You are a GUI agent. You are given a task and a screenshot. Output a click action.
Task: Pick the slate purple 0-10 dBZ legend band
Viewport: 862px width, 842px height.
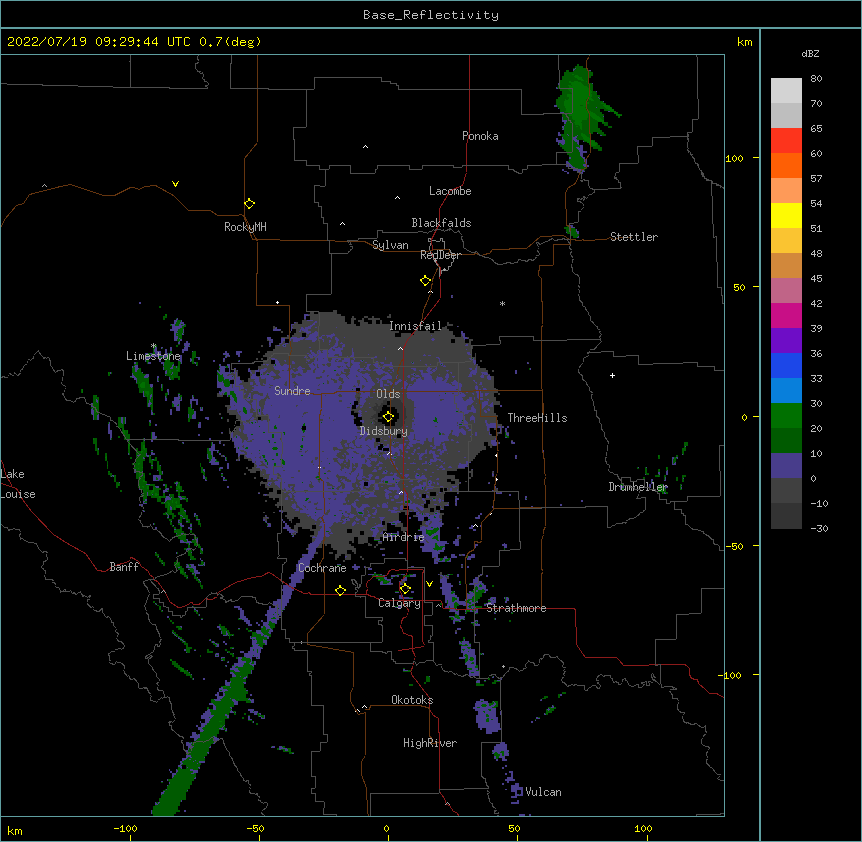click(x=786, y=466)
